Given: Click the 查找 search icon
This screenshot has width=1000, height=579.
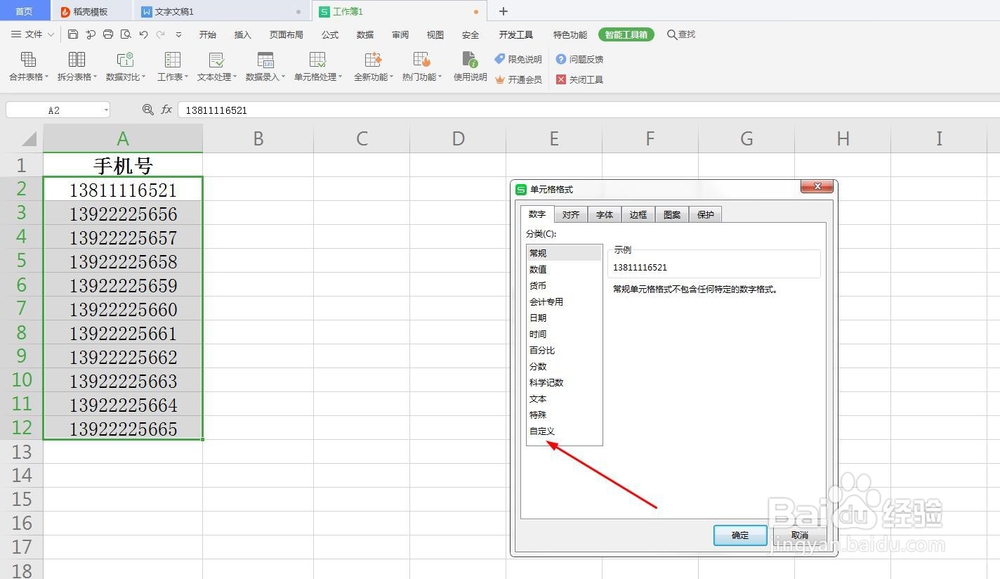Looking at the screenshot, I should click(672, 34).
